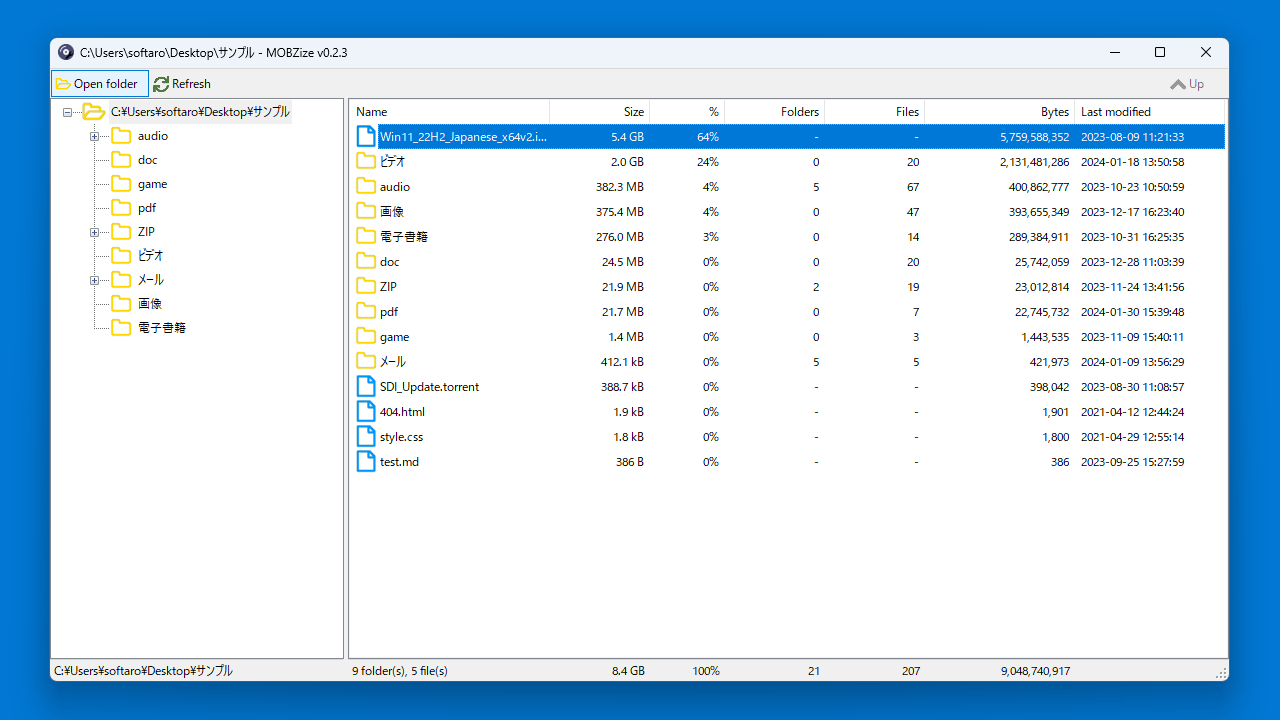Screen dimensions: 1280x720
Task: Sort by the Folders column header
Action: click(775, 112)
